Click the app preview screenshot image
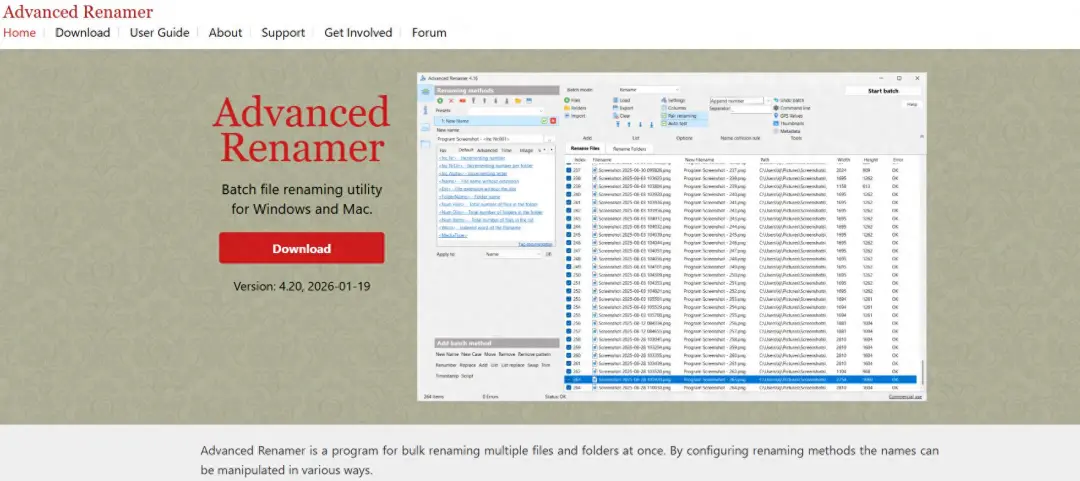 click(x=672, y=236)
